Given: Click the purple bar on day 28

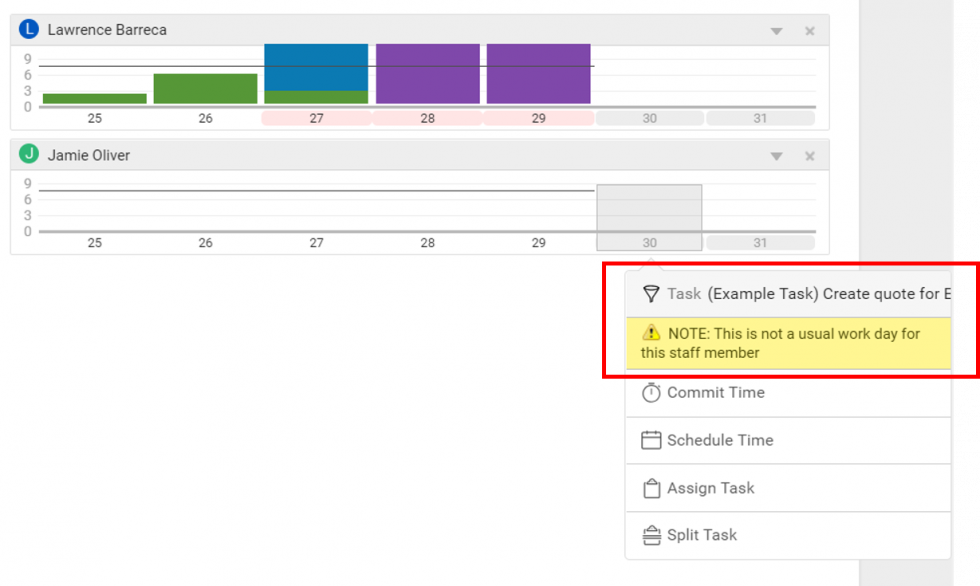Looking at the screenshot, I should 427,74.
